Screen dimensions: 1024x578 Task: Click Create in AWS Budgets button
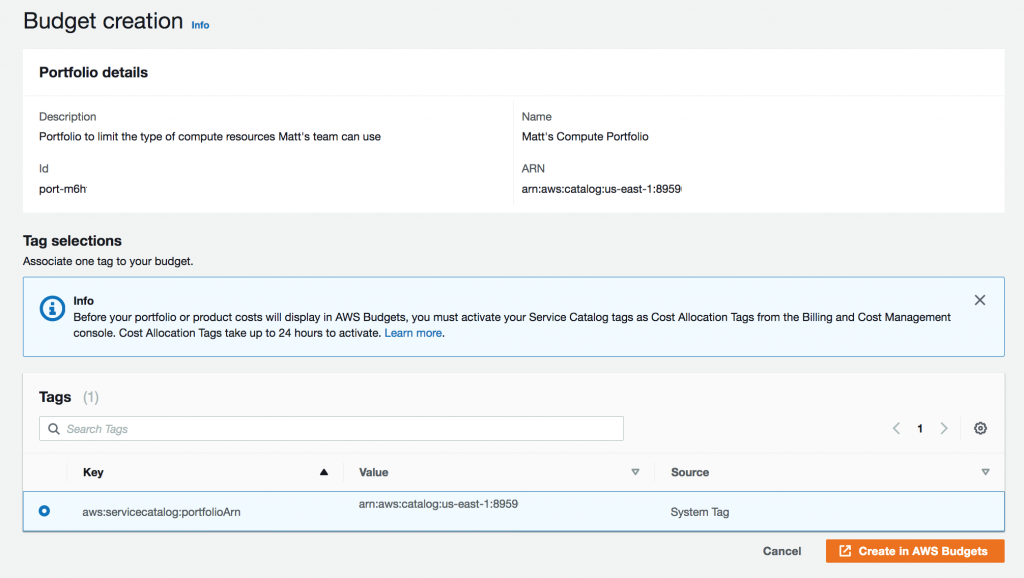915,551
